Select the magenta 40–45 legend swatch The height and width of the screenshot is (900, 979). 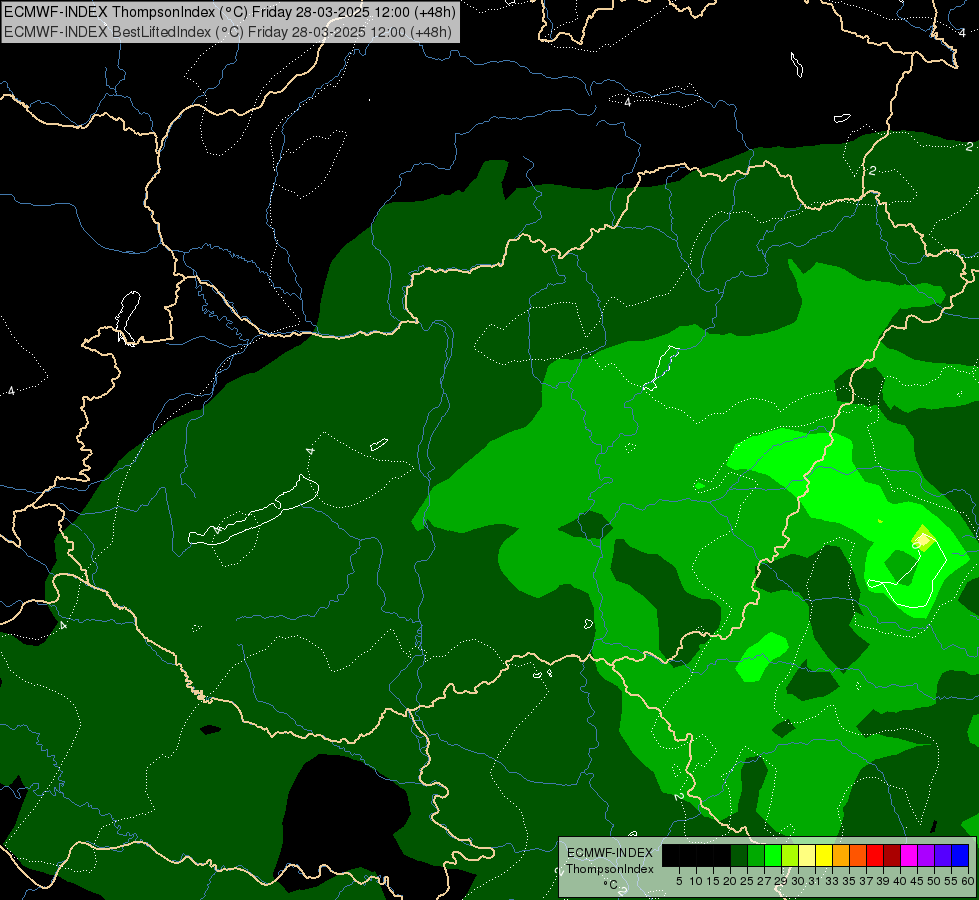tap(909, 855)
